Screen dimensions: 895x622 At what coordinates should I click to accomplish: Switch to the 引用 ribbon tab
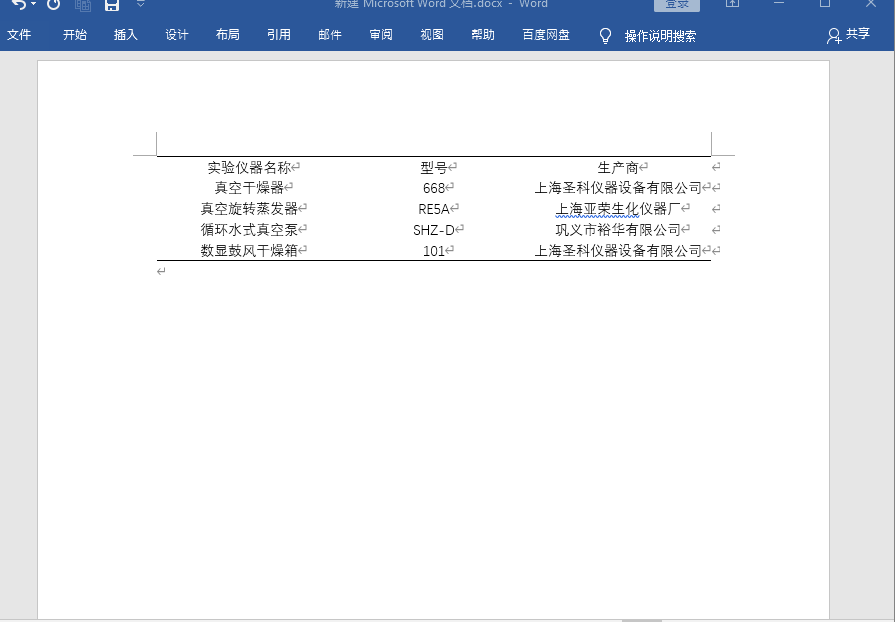[x=279, y=35]
